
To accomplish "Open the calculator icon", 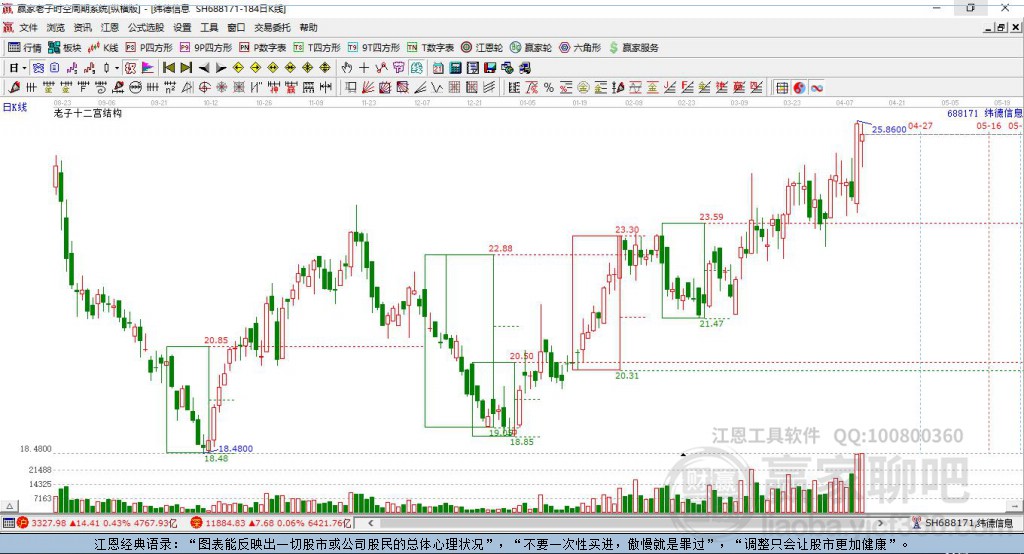I will [455, 68].
